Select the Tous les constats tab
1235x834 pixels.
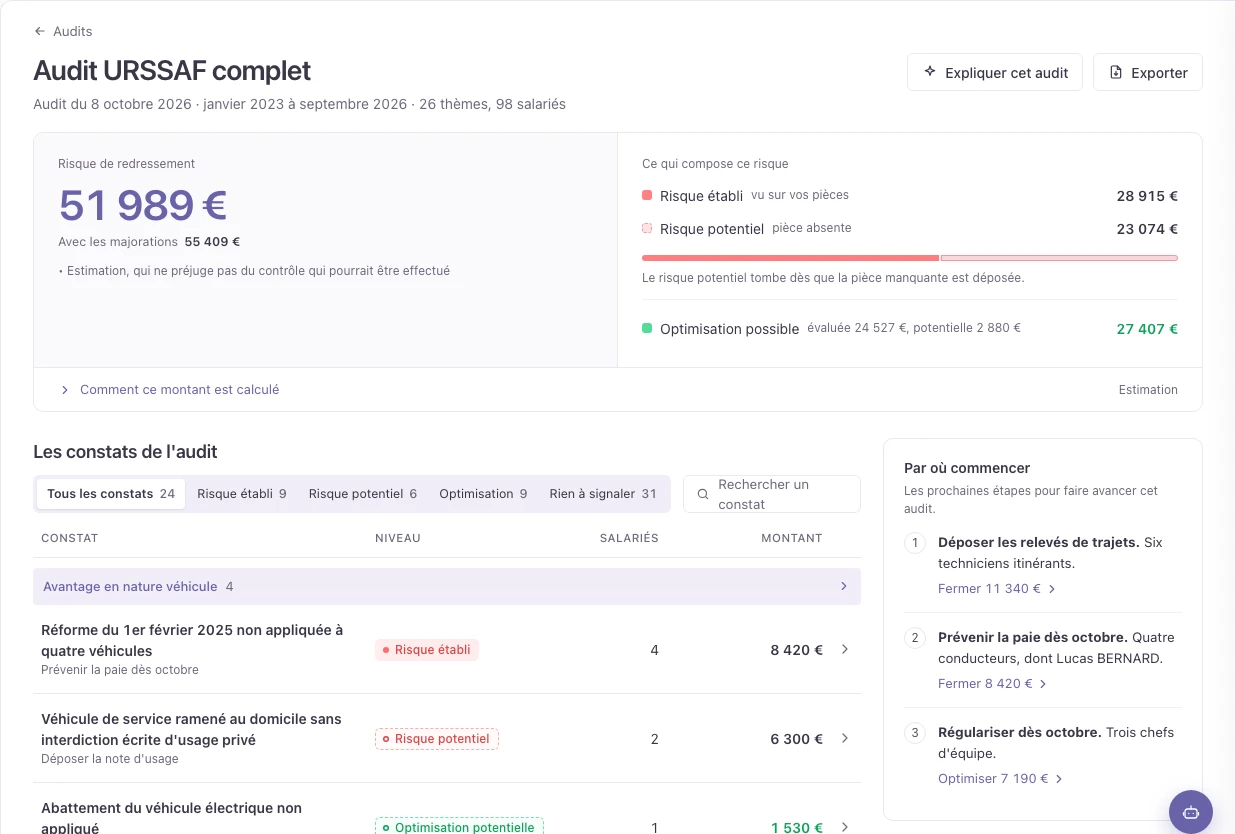[111, 494]
